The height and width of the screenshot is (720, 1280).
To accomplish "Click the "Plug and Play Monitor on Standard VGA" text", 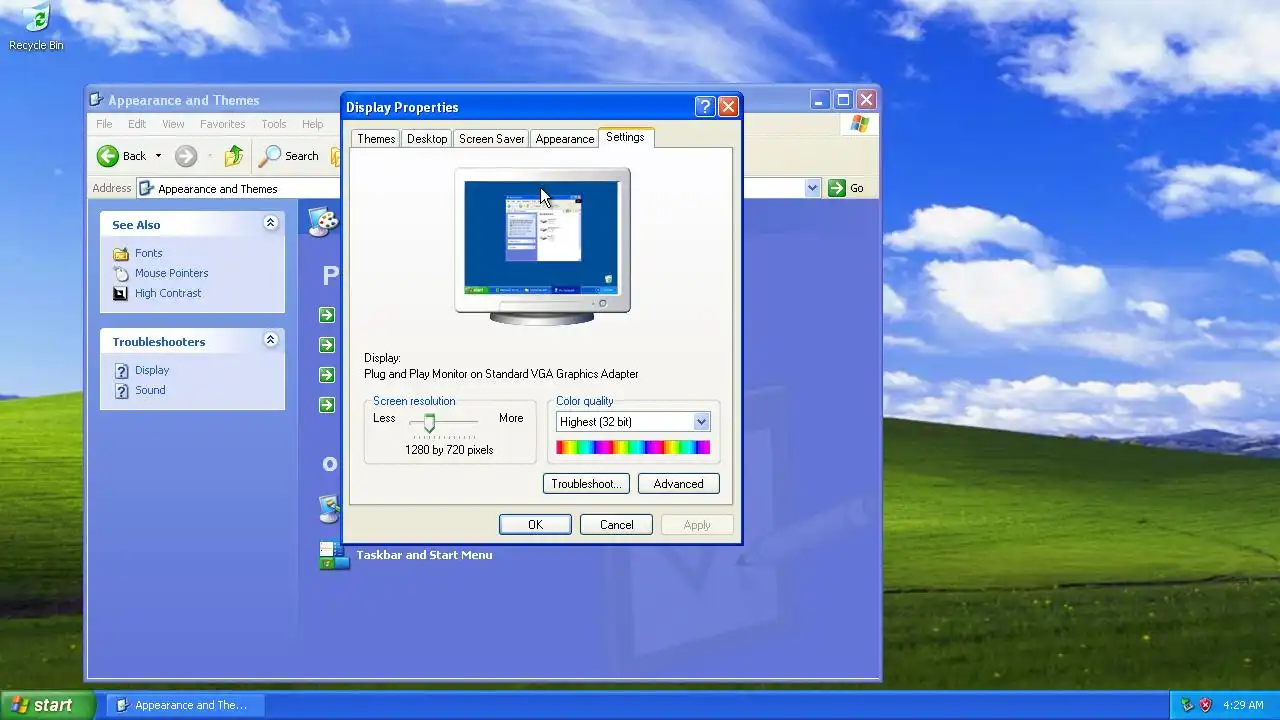I will click(x=501, y=374).
